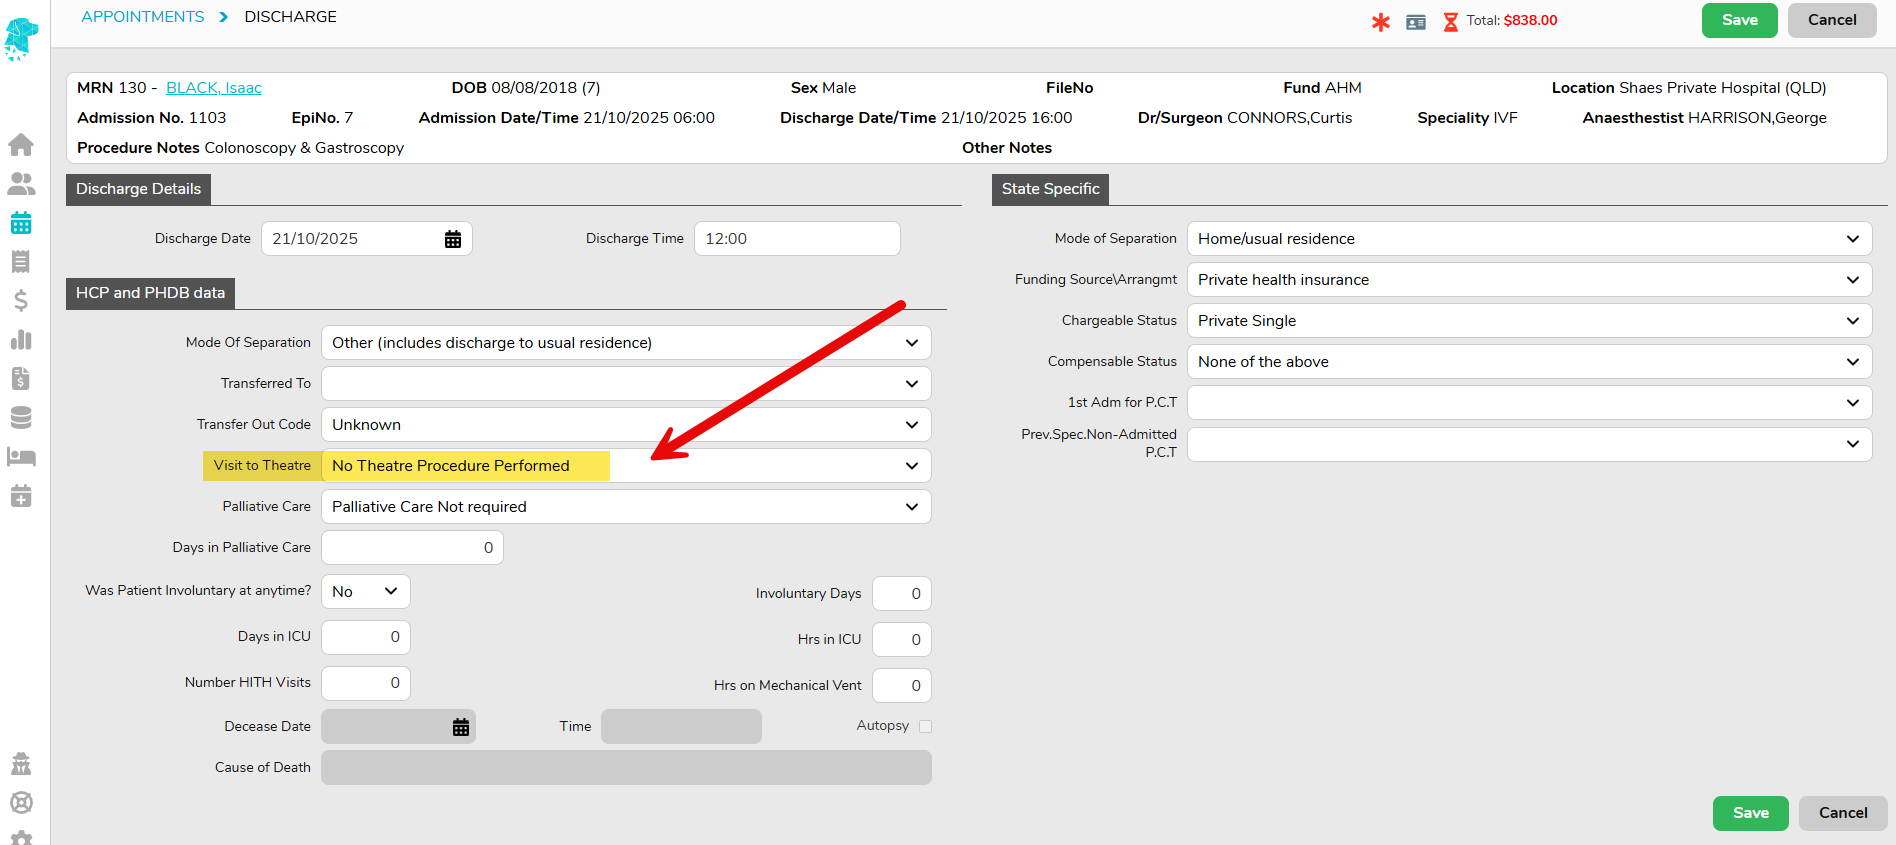This screenshot has height=845, width=1896.
Task: Click the top green Save button
Action: pos(1739,20)
